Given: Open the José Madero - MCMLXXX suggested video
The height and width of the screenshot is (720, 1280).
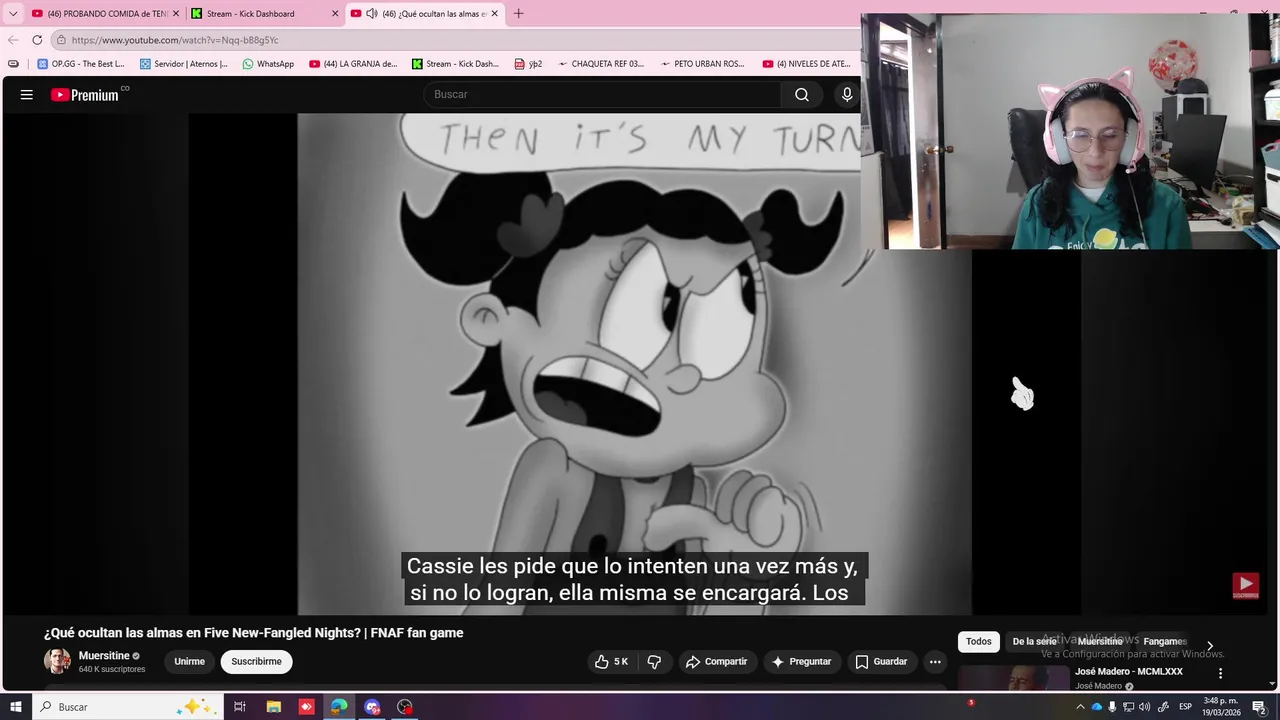Looking at the screenshot, I should tap(1129, 671).
